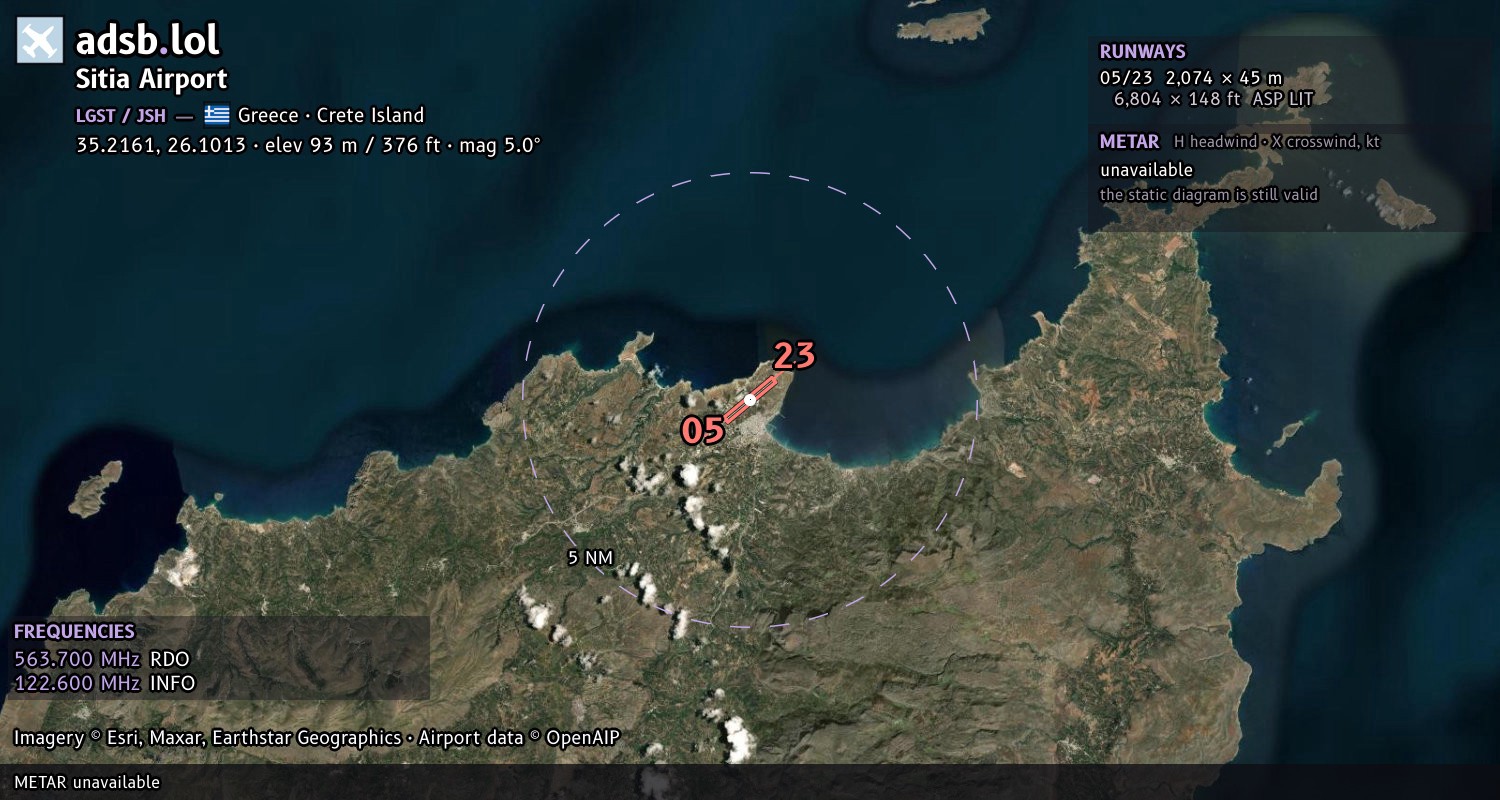Click the 'METAR unavailable' status bar message
The image size is (1500, 800).
point(87,782)
